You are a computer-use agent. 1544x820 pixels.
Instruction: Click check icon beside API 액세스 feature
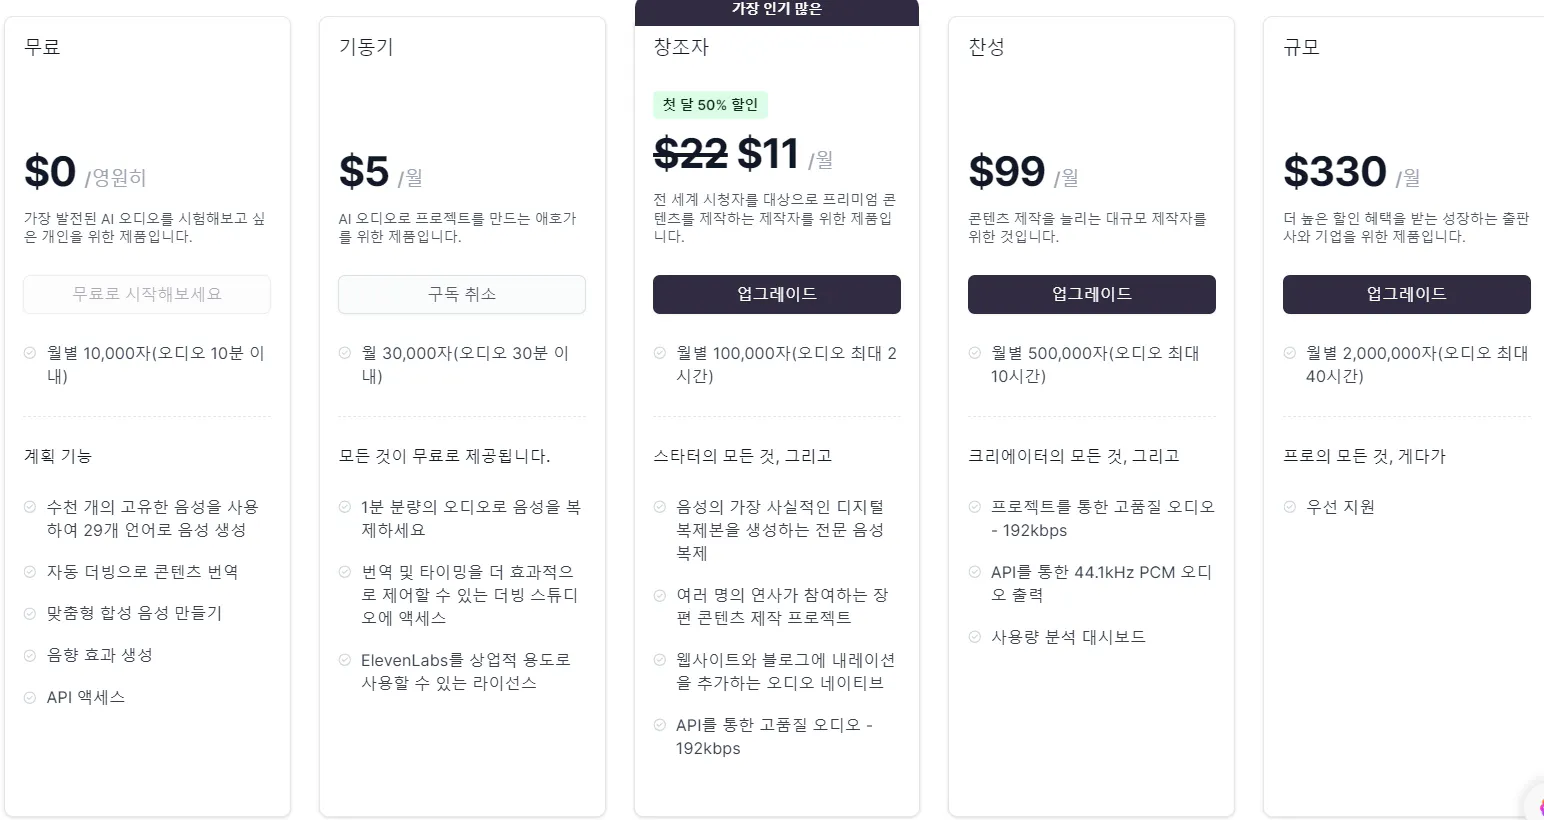30,698
